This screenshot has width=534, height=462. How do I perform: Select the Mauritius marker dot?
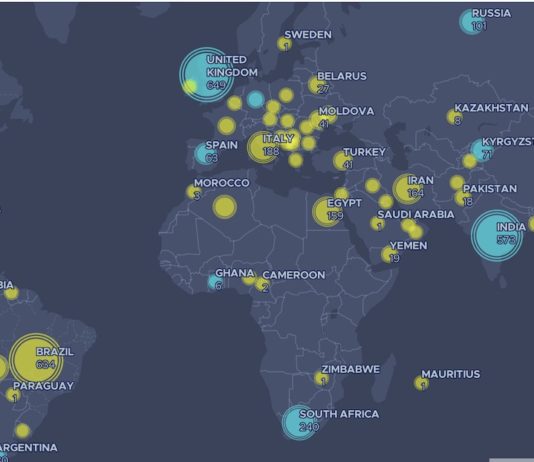(x=421, y=383)
